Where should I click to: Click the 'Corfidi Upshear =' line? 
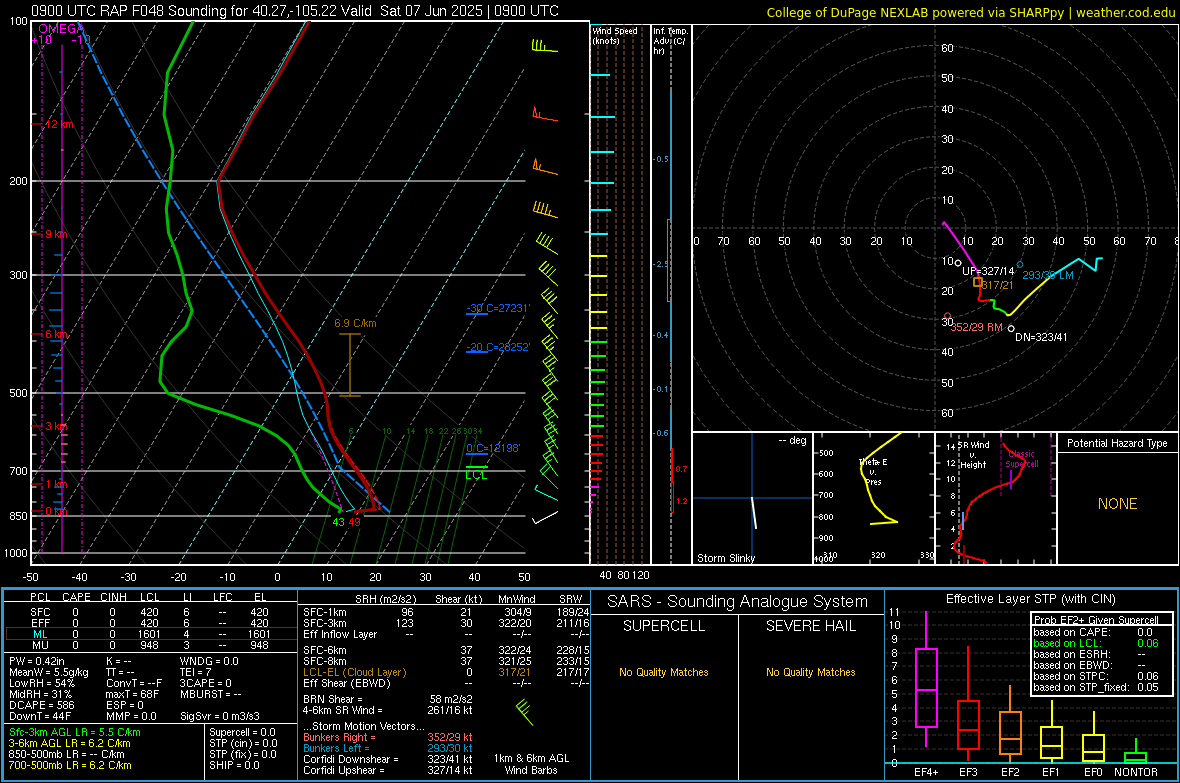[x=388, y=769]
